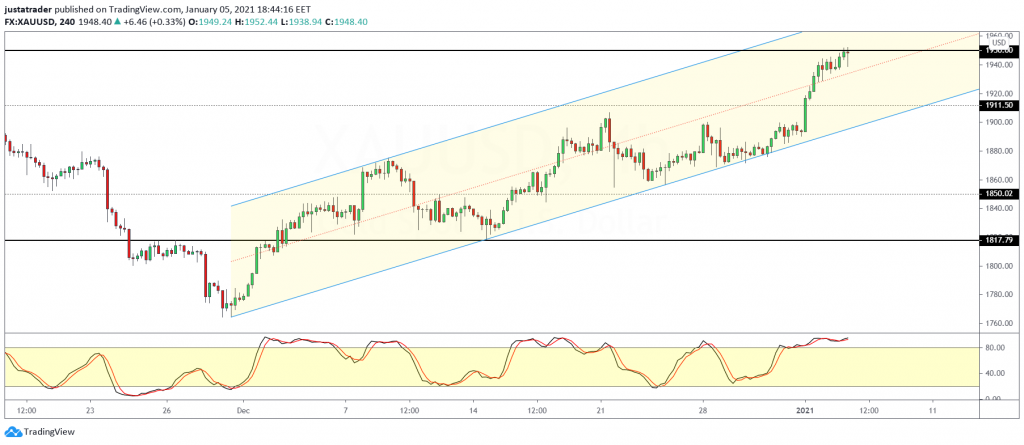Select the 23 date marker on time axis

pyautogui.click(x=90, y=410)
